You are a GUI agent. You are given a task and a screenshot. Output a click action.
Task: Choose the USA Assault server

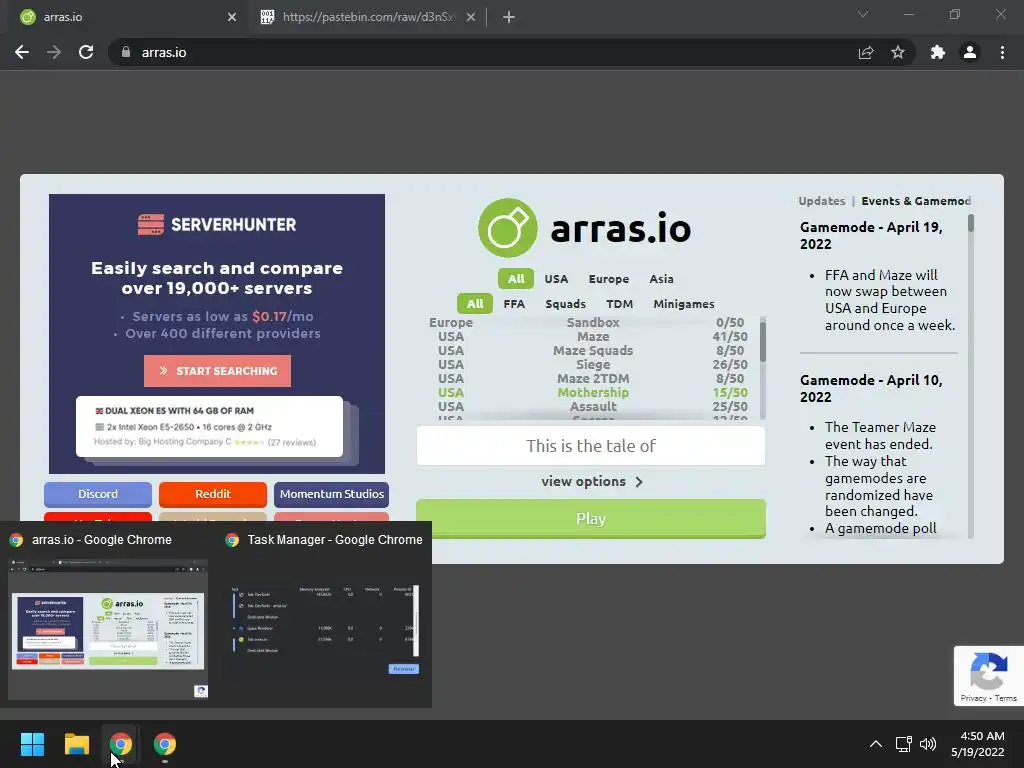pos(587,407)
